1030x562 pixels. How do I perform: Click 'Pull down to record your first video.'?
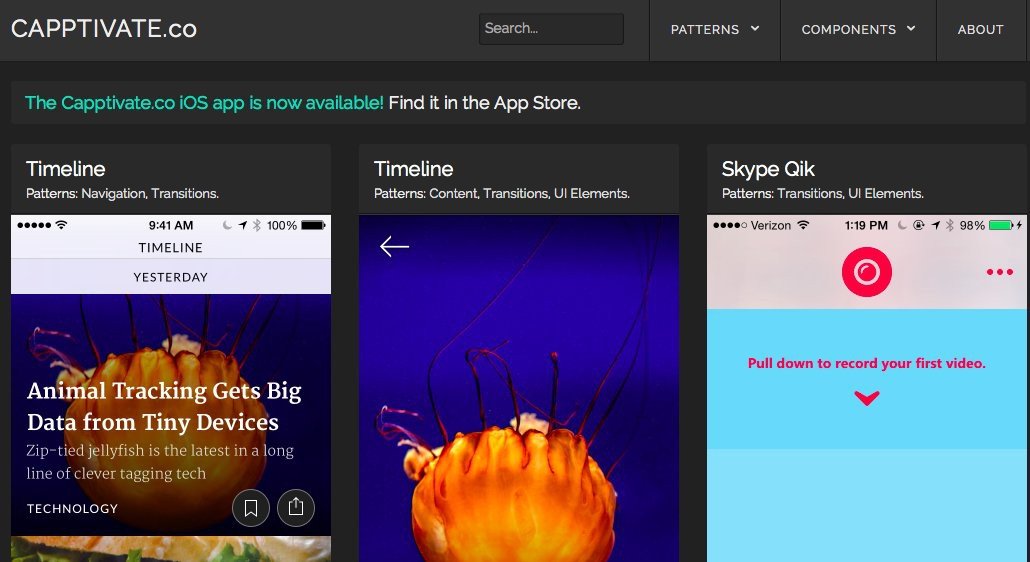pyautogui.click(x=866, y=363)
